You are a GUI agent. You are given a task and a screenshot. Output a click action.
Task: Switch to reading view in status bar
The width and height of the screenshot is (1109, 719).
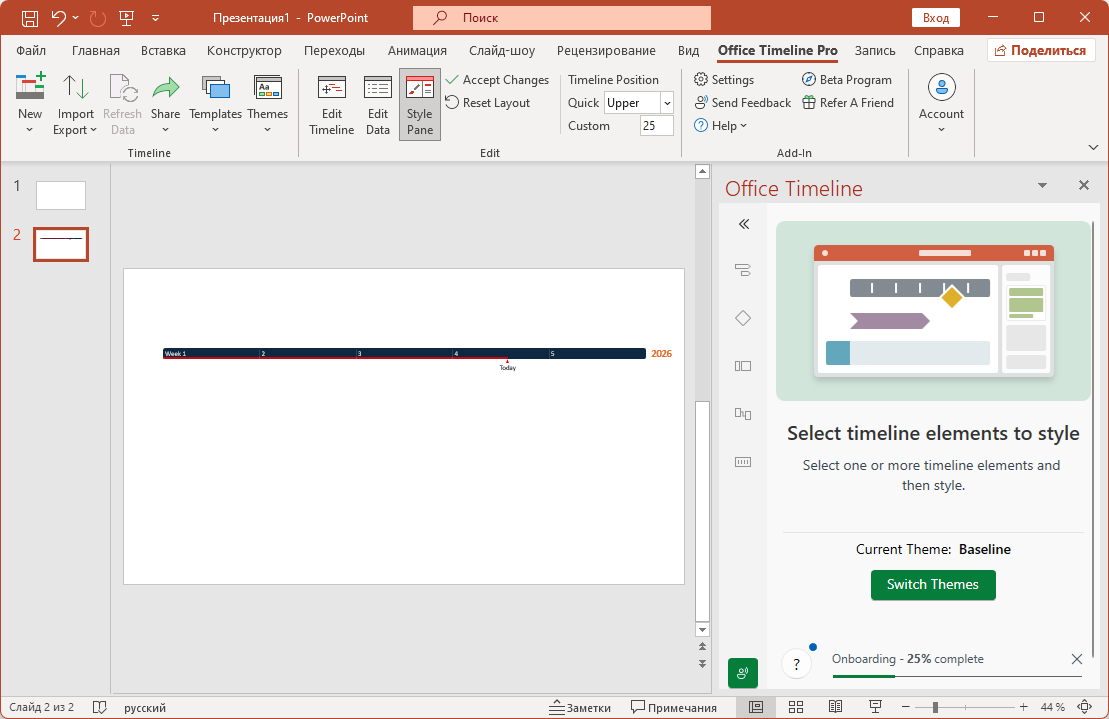point(835,707)
